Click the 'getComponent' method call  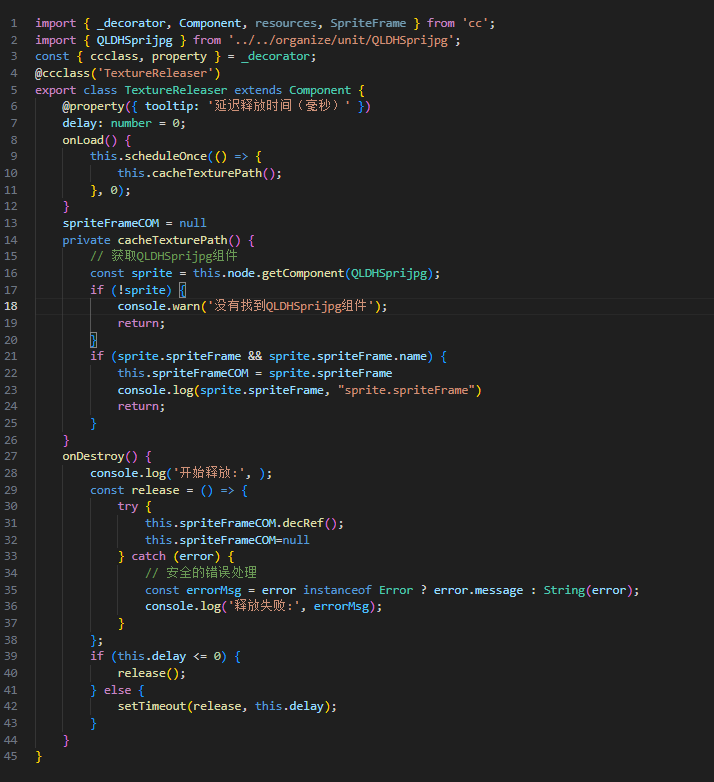click(x=303, y=273)
